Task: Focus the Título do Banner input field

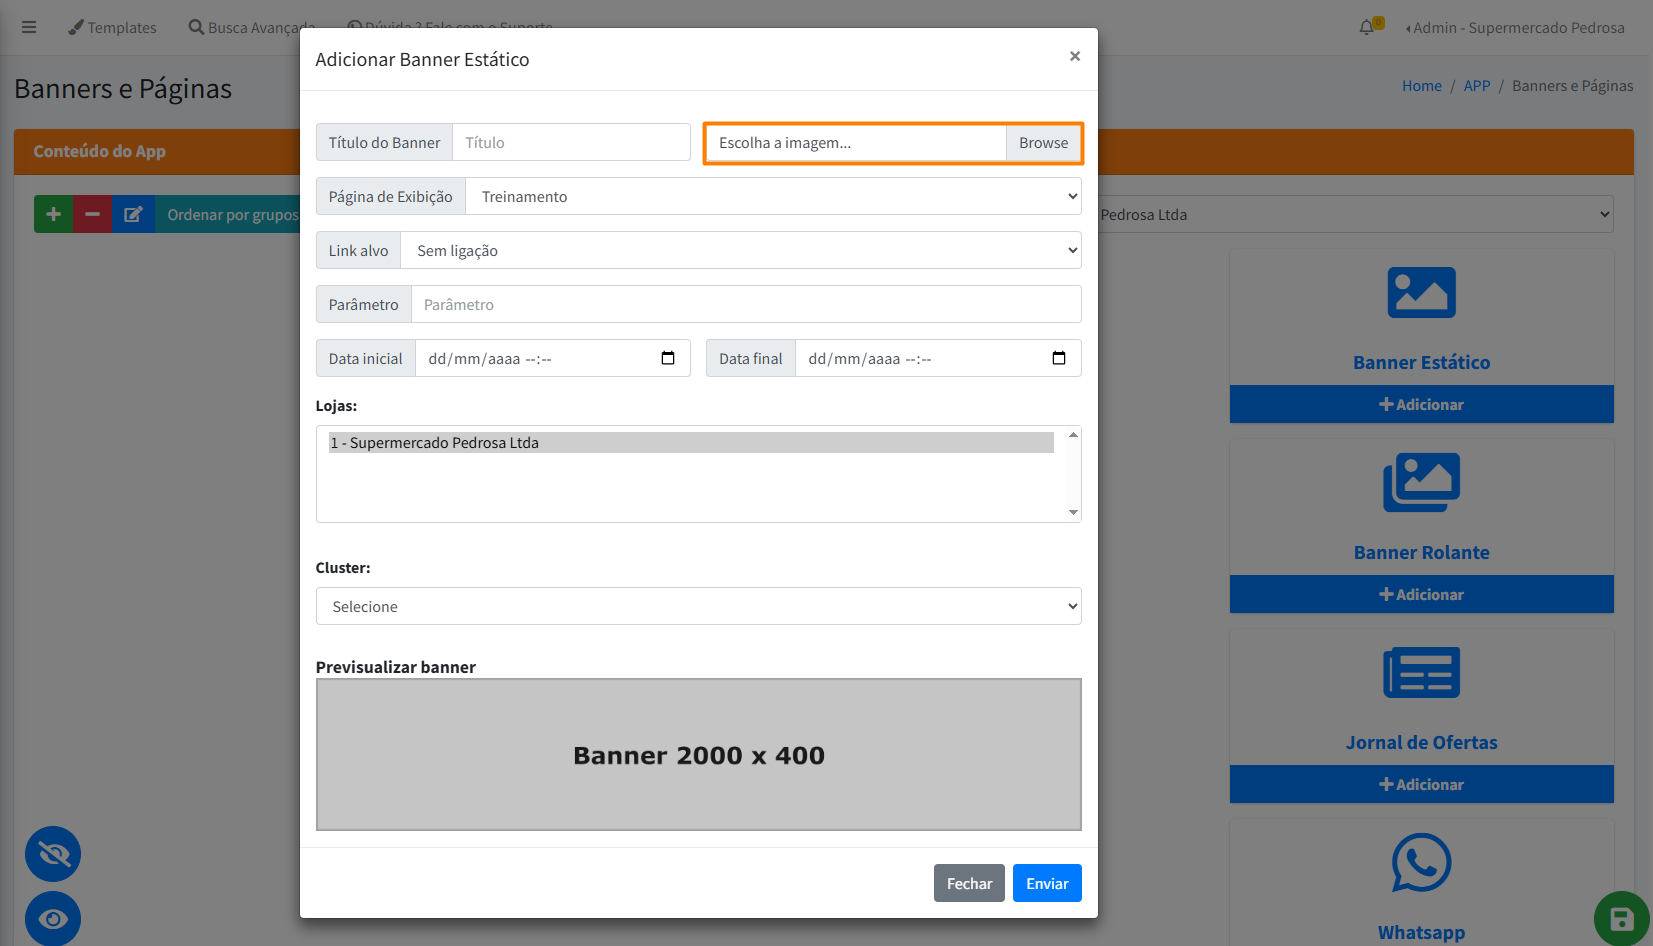Action: (571, 143)
